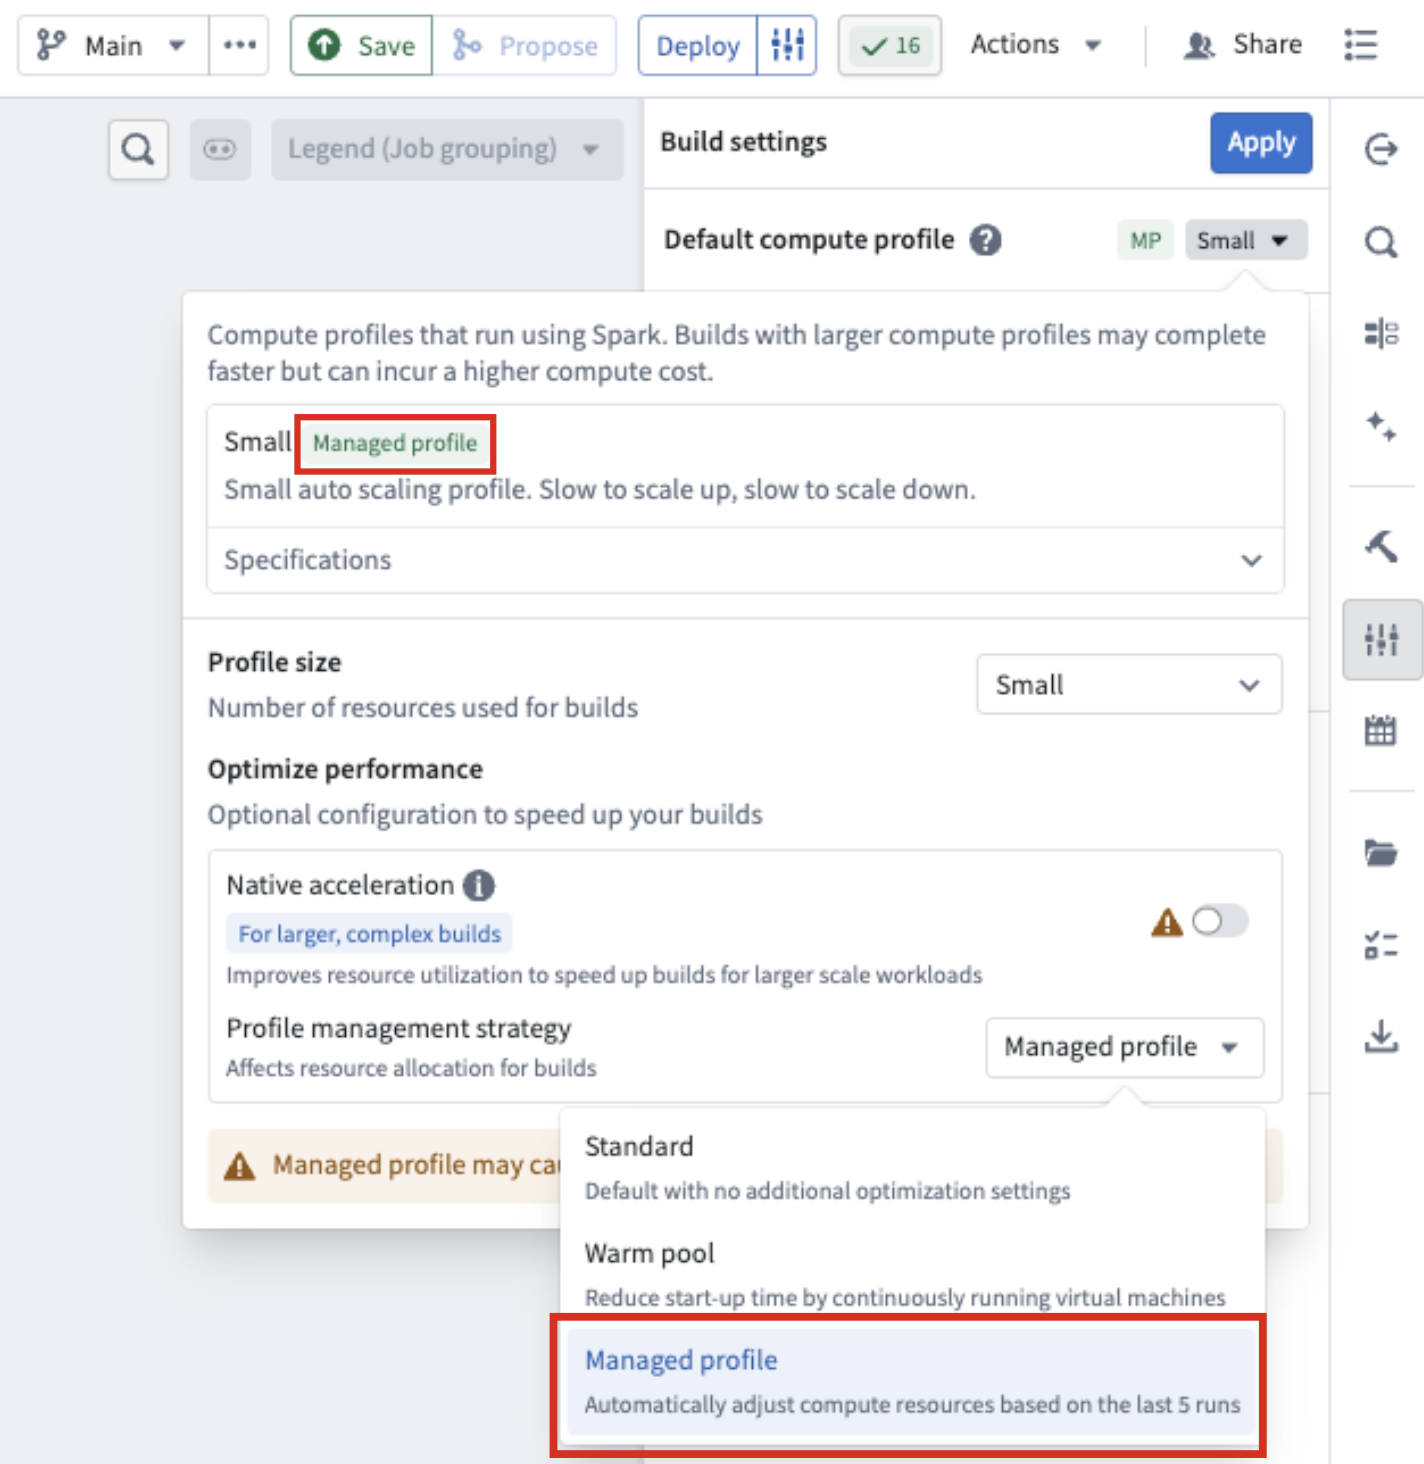This screenshot has height=1464, width=1424.
Task: Click the compare panel icon in the sidebar
Action: tap(1382, 335)
